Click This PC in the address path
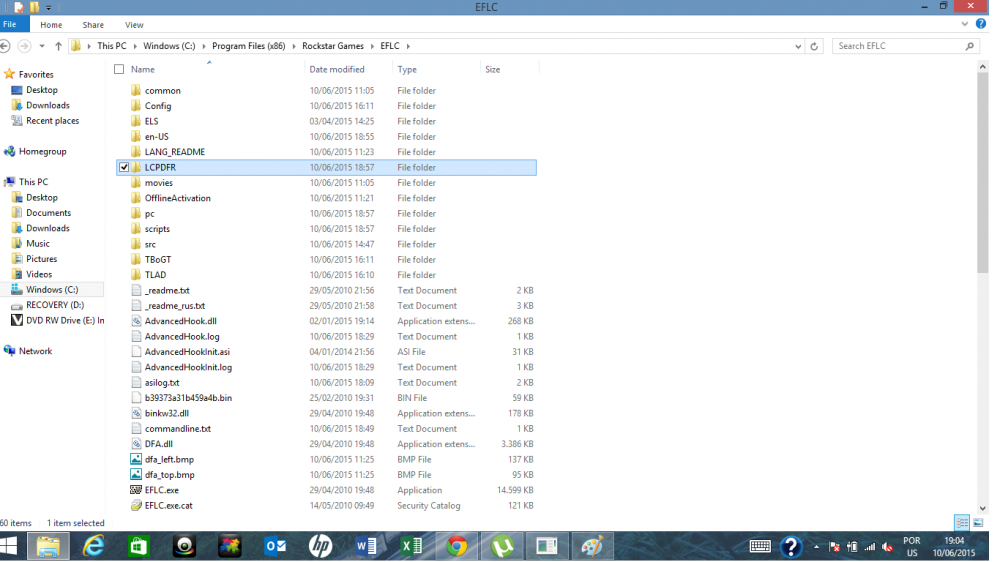Viewport: 1000px width, 562px height. click(x=112, y=46)
